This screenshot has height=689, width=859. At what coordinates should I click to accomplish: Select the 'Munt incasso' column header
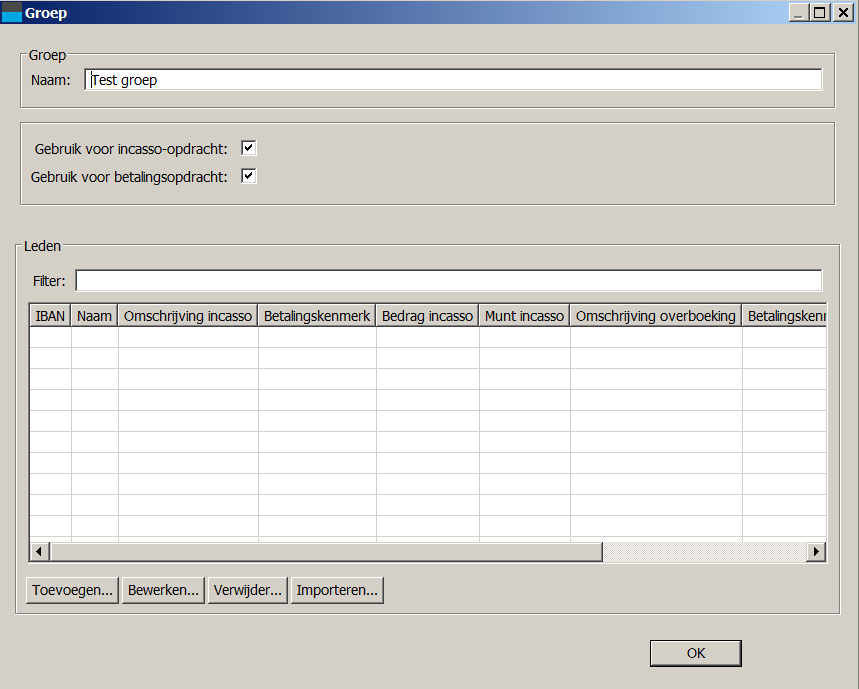click(x=524, y=316)
